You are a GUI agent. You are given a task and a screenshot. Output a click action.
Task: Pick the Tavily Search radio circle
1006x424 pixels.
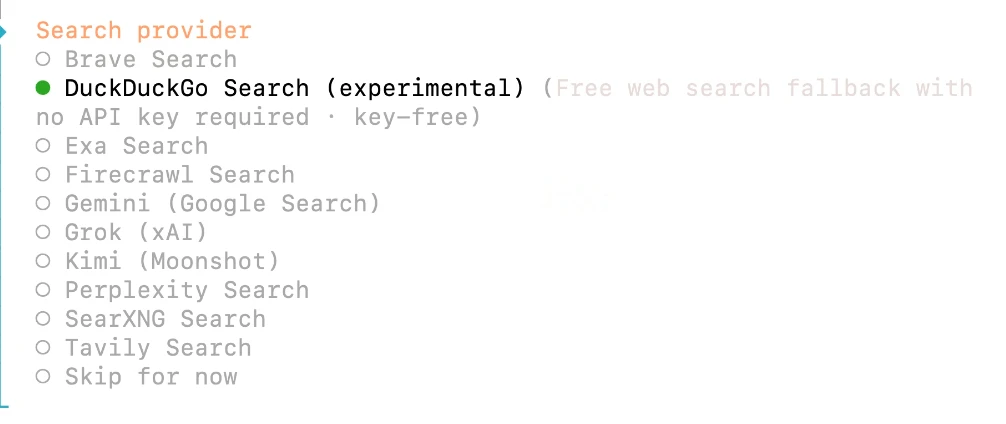[43, 348]
